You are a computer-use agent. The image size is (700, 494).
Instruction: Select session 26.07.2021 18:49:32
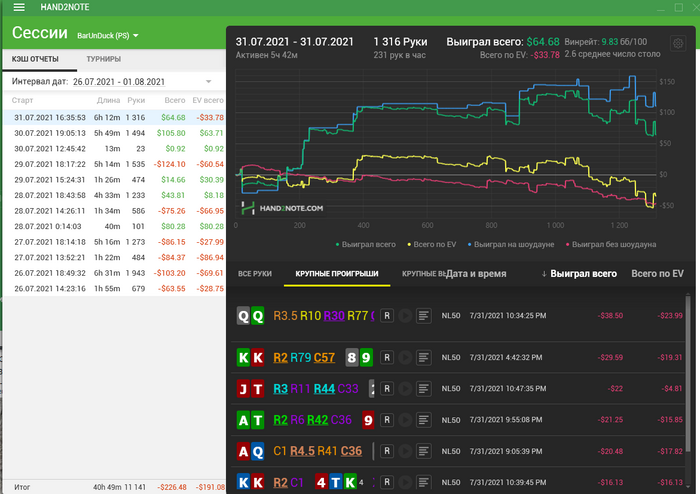click(114, 273)
